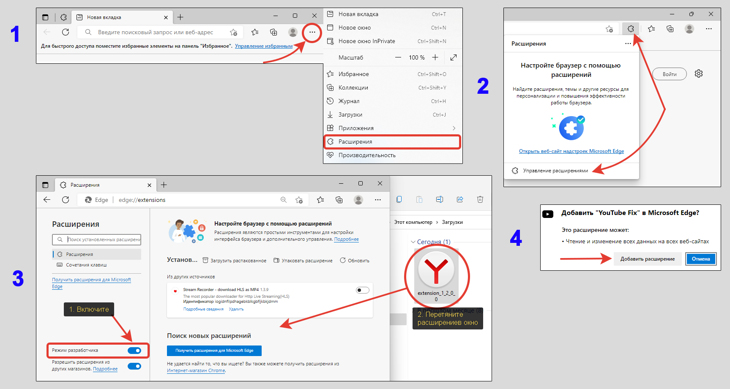
Task: Click 'Отмена' in the YouTube Fix dialog
Action: 701,259
